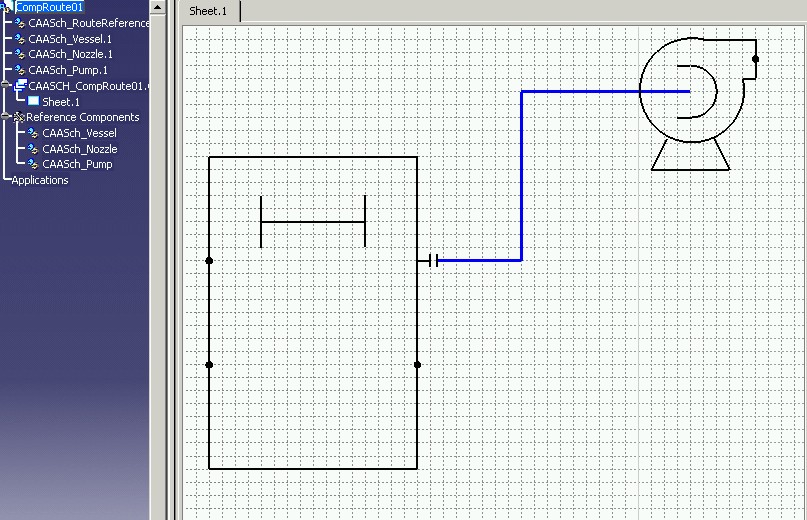Click the CAASch_RouteReference tree icon
Viewport: 807px width, 520px height.
pyautogui.click(x=20, y=23)
